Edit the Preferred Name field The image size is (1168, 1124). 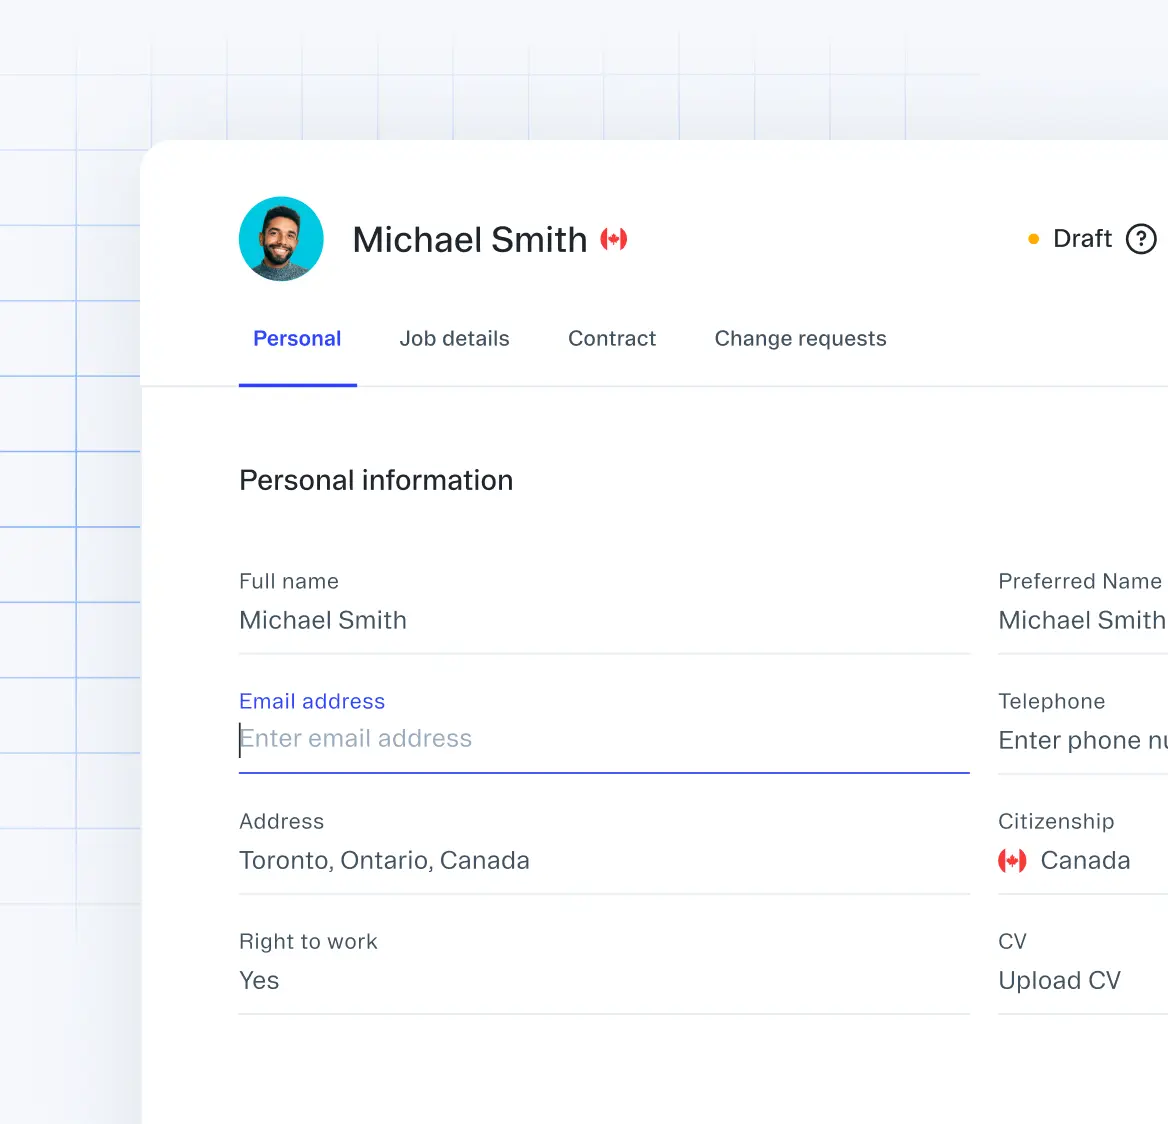[x=1081, y=620]
